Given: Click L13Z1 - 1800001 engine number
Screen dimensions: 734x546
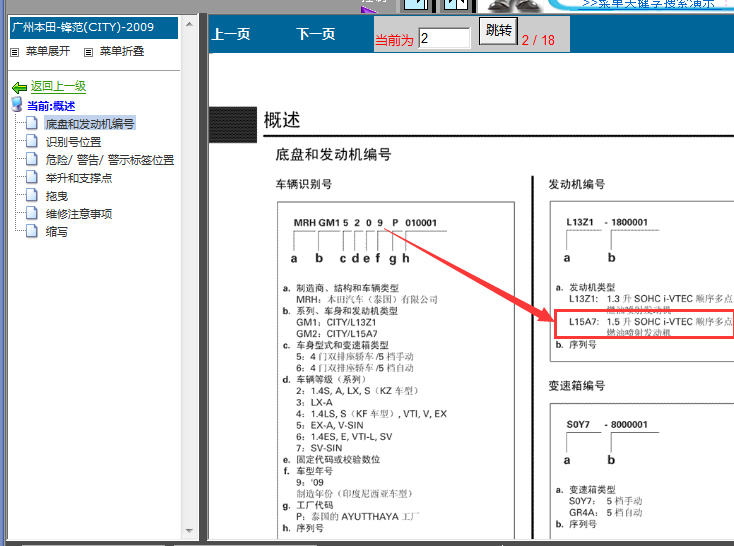Looking at the screenshot, I should tap(607, 222).
